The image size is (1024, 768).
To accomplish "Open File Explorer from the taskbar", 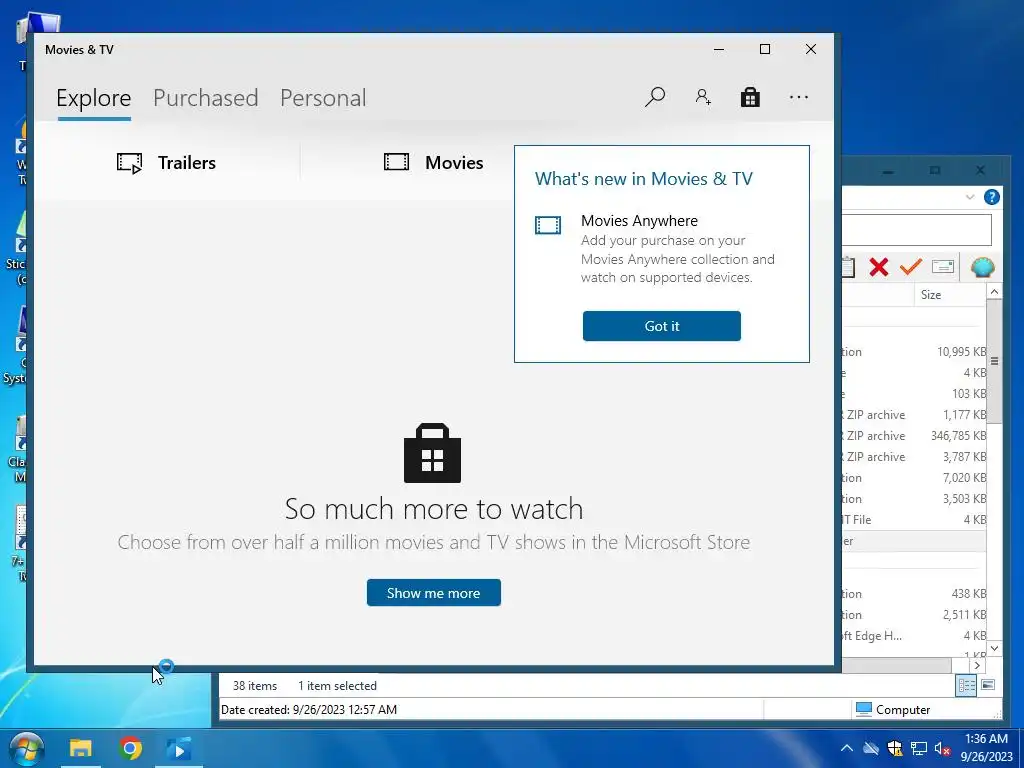I will click(x=81, y=748).
